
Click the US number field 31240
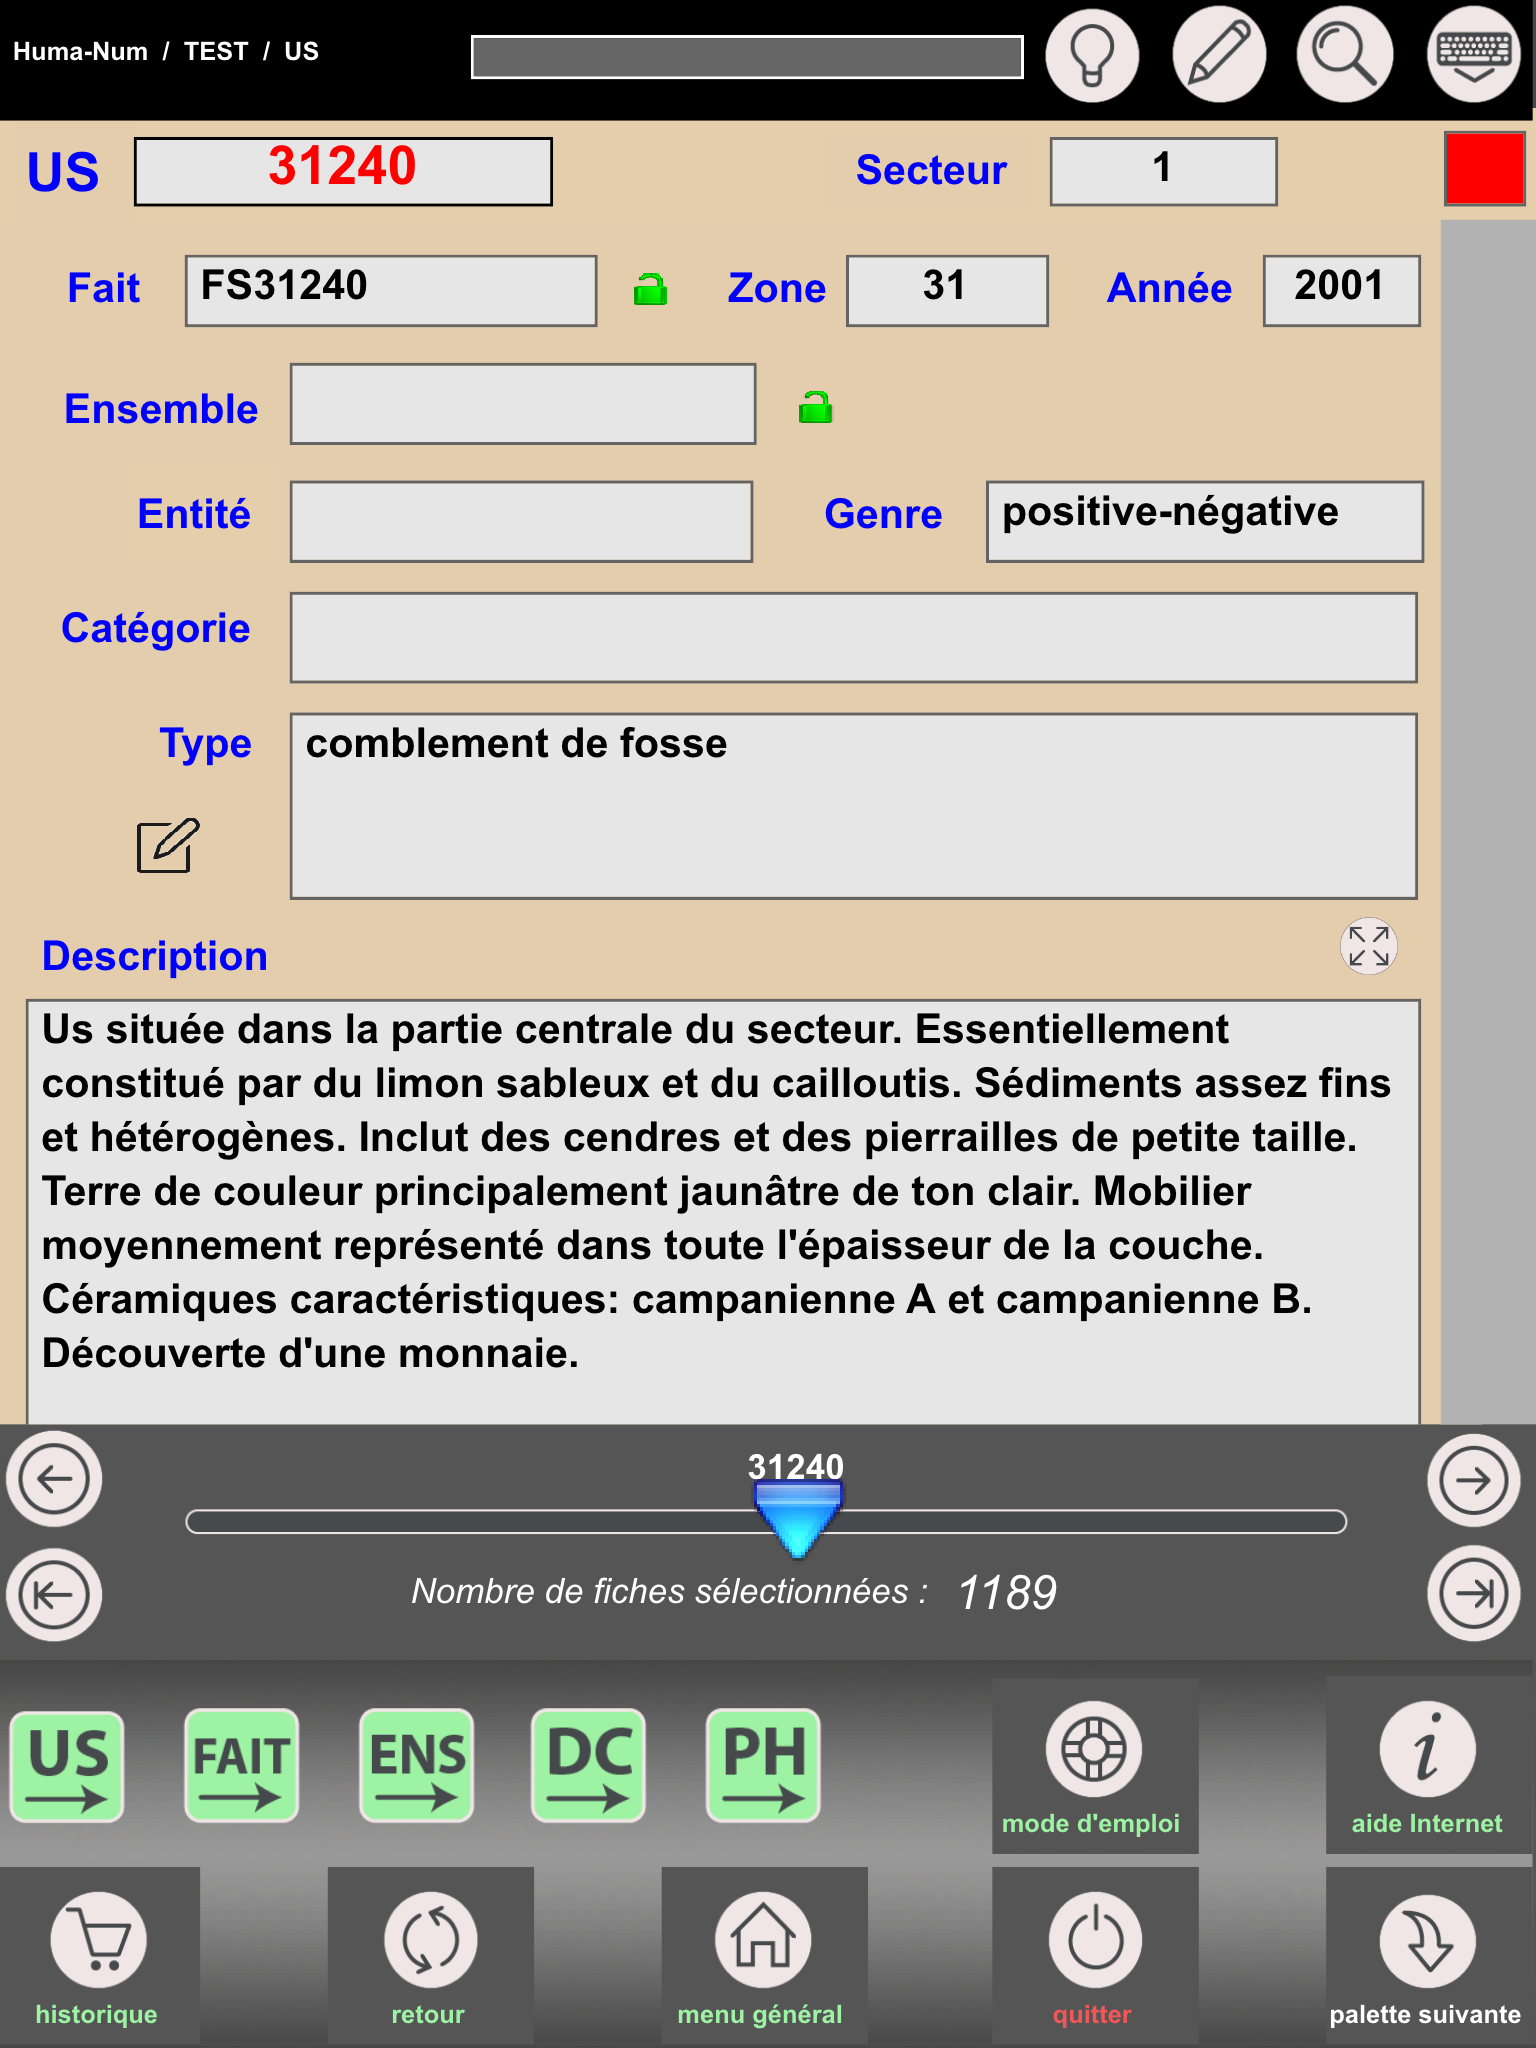[343, 171]
